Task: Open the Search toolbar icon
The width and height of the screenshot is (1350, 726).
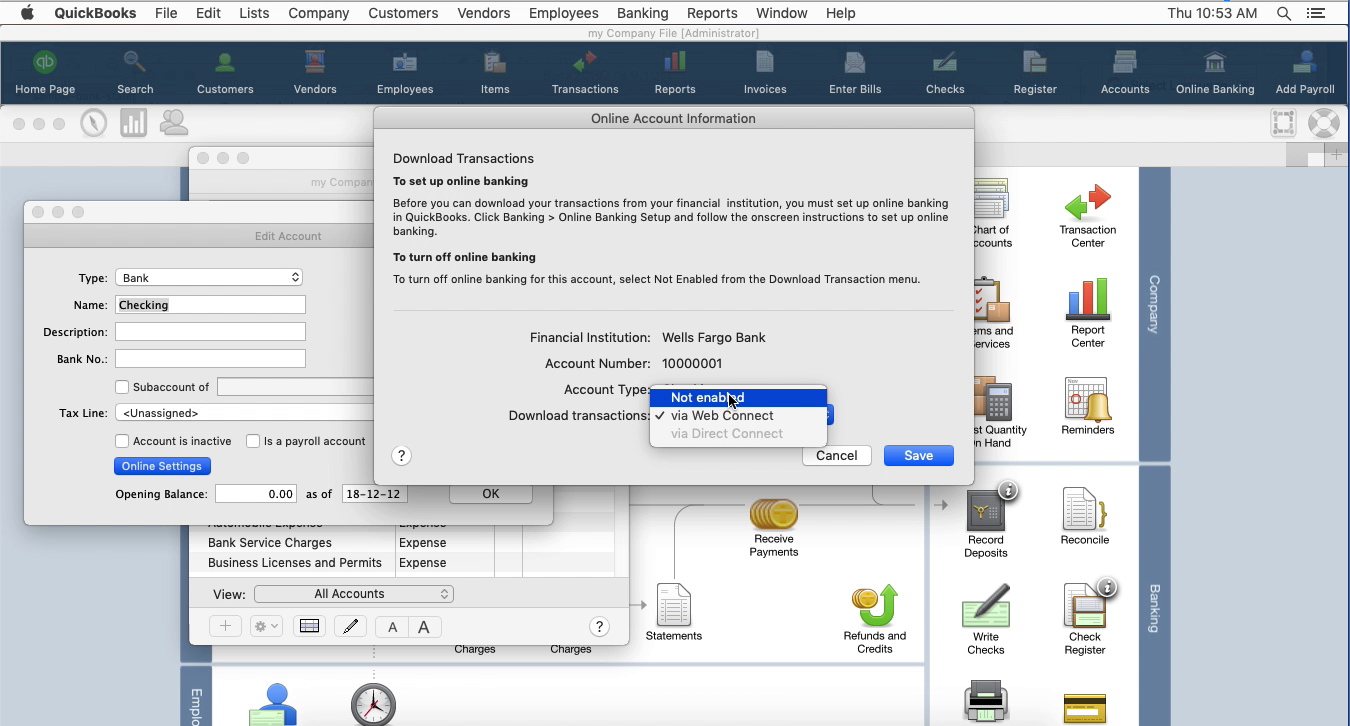Action: click(135, 72)
